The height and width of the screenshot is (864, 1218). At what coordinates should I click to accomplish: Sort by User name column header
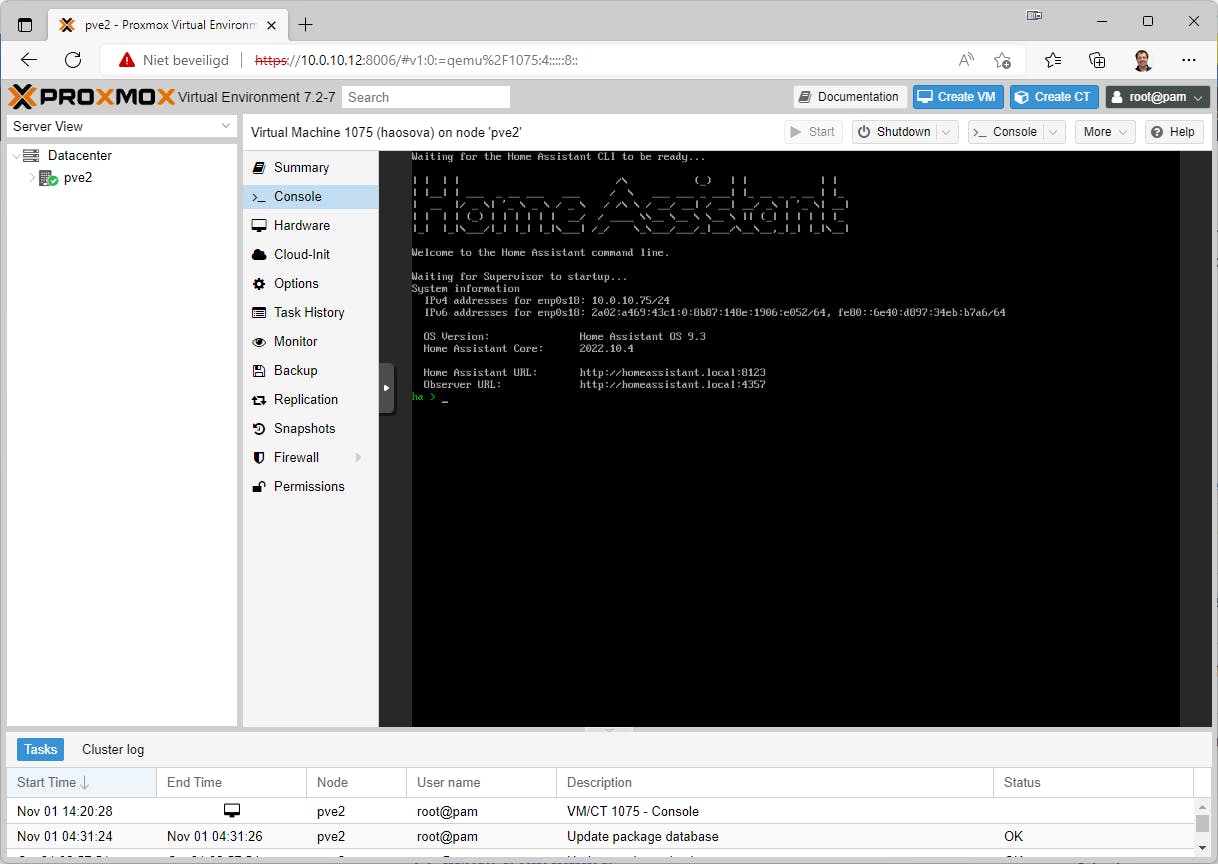(481, 782)
